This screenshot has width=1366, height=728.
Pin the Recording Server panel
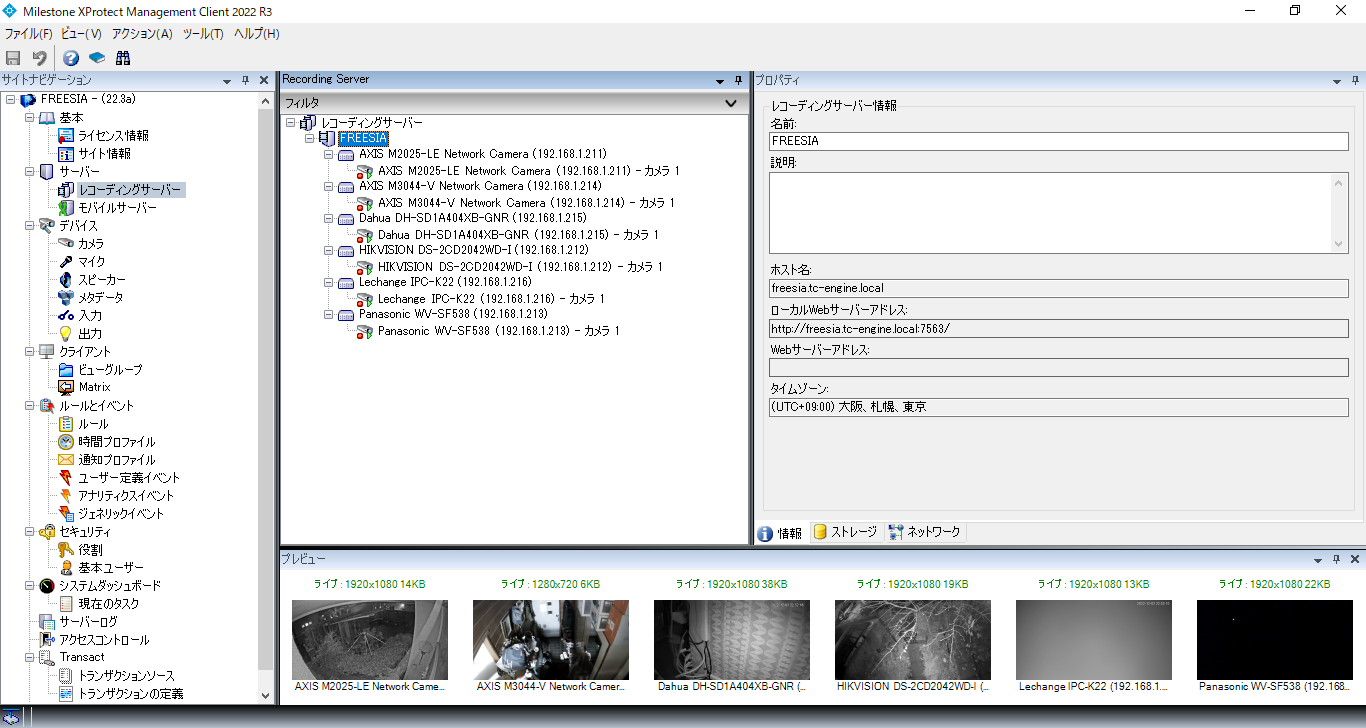pos(739,80)
